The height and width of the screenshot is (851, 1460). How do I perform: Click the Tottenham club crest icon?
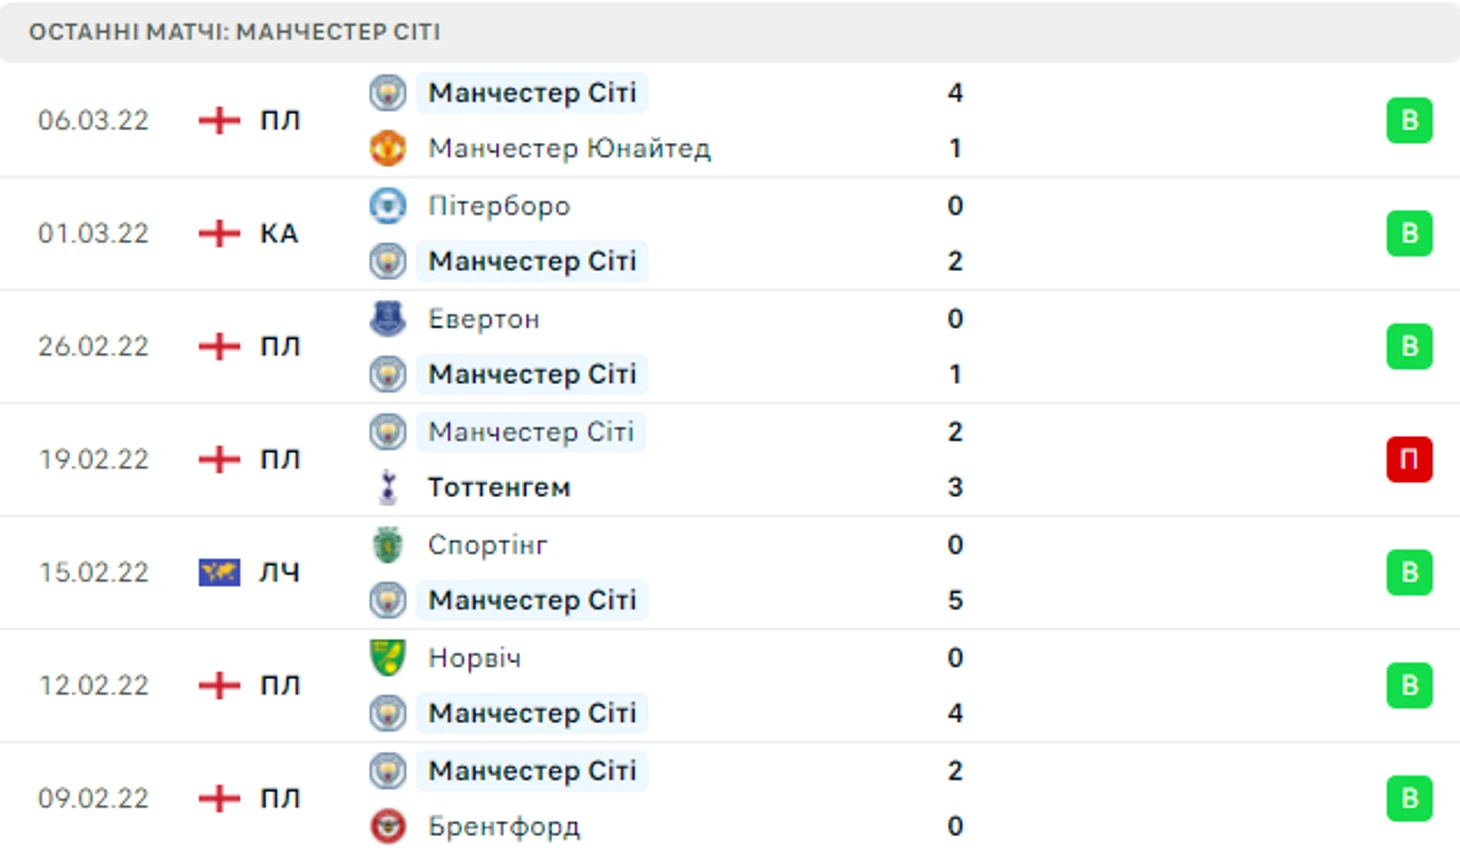click(387, 487)
